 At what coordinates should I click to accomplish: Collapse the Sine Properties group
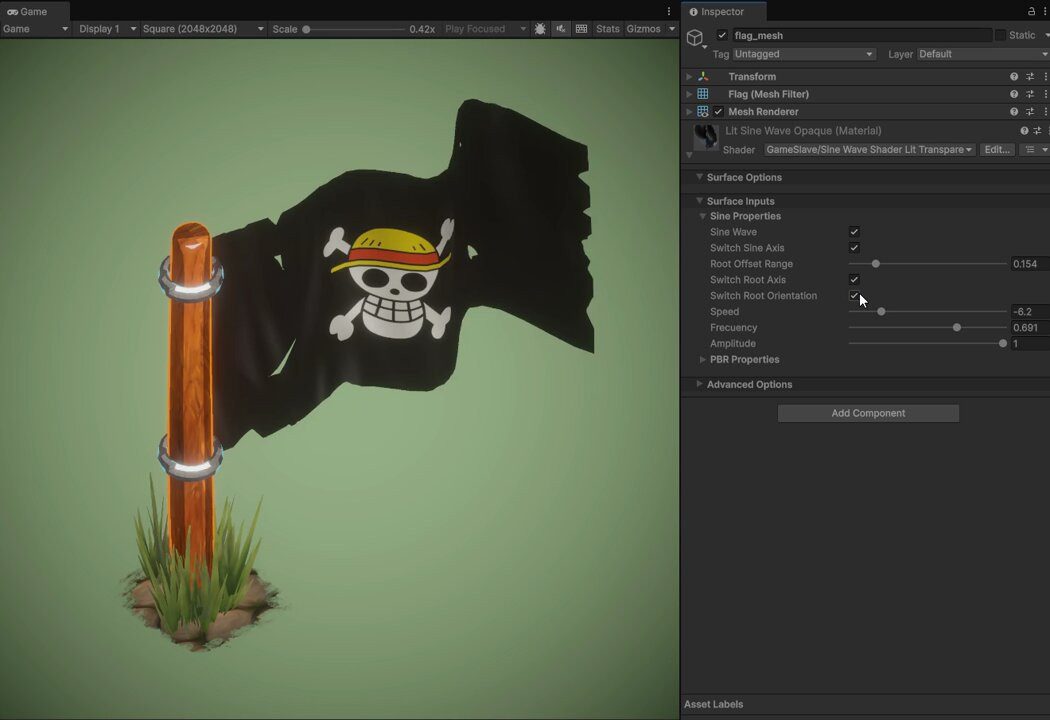click(702, 216)
